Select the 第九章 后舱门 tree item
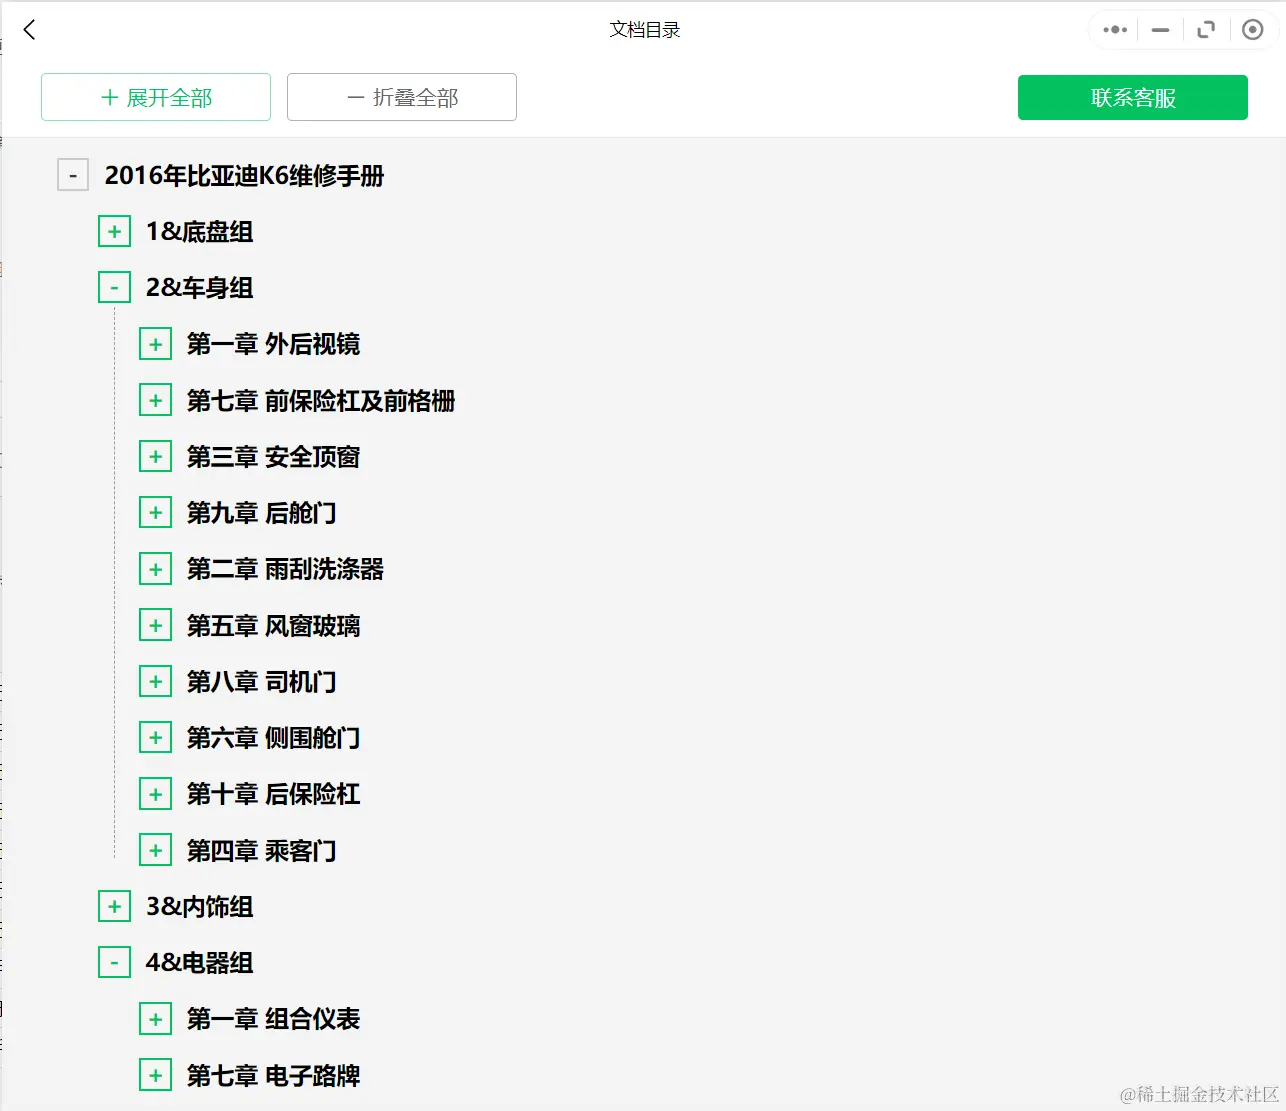 pyautogui.click(x=263, y=512)
